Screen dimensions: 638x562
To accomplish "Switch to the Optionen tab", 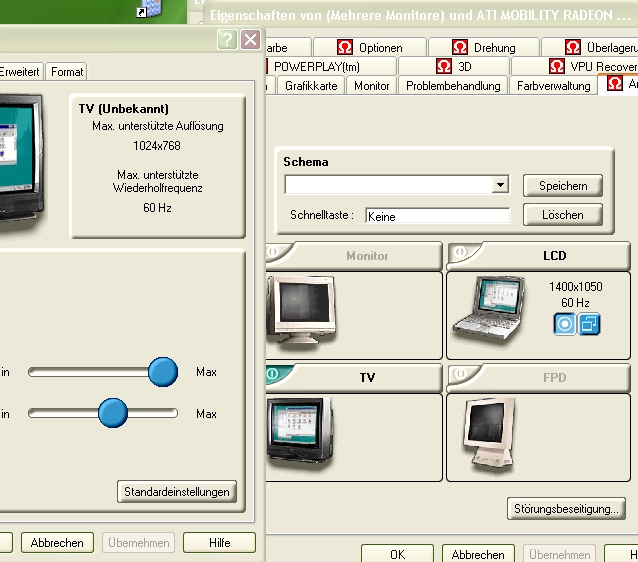I will click(369, 47).
